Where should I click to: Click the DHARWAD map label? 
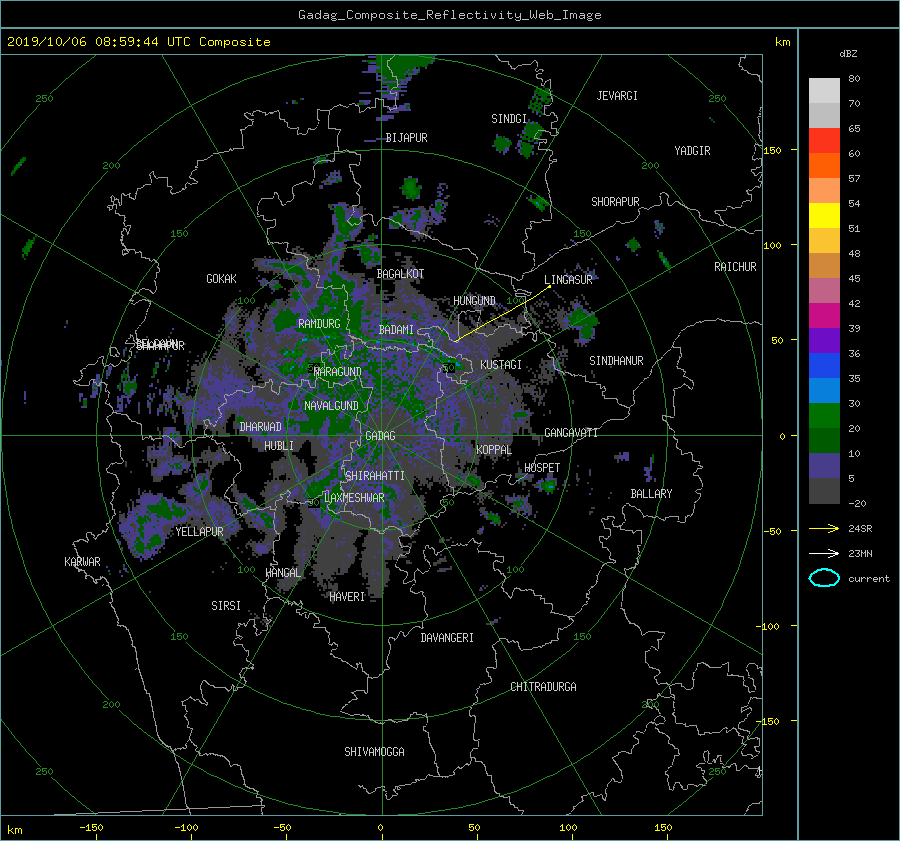[x=260, y=427]
